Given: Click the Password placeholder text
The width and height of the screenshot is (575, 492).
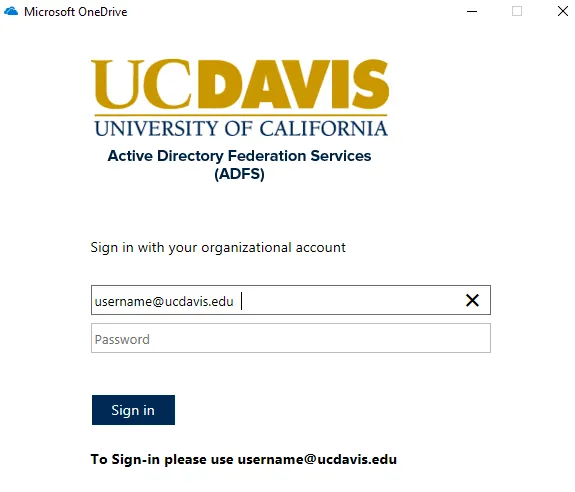Looking at the screenshot, I should pos(122,339).
